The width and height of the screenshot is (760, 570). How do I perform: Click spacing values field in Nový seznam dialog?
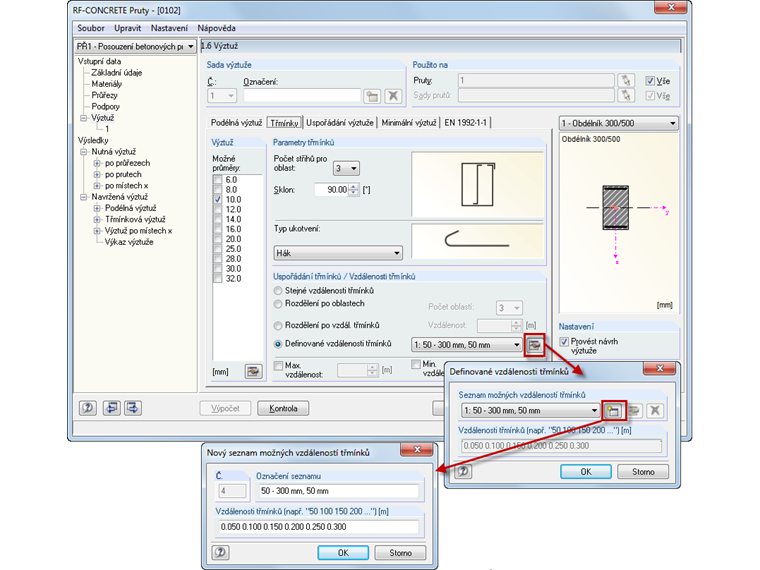tap(317, 526)
